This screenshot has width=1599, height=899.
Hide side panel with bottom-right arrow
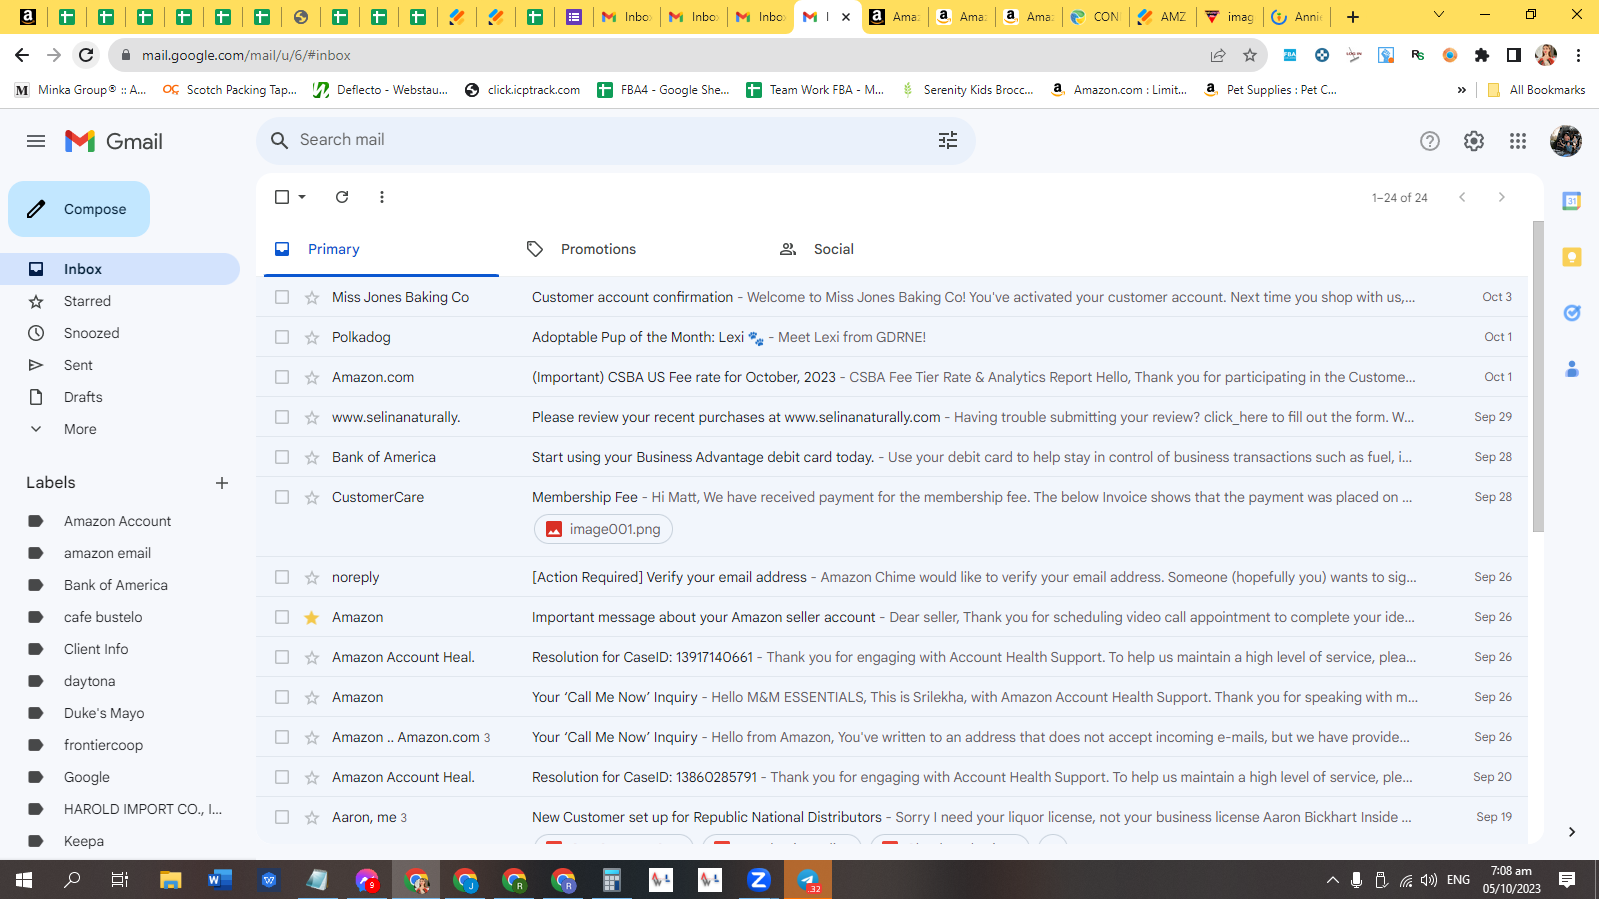click(1572, 832)
